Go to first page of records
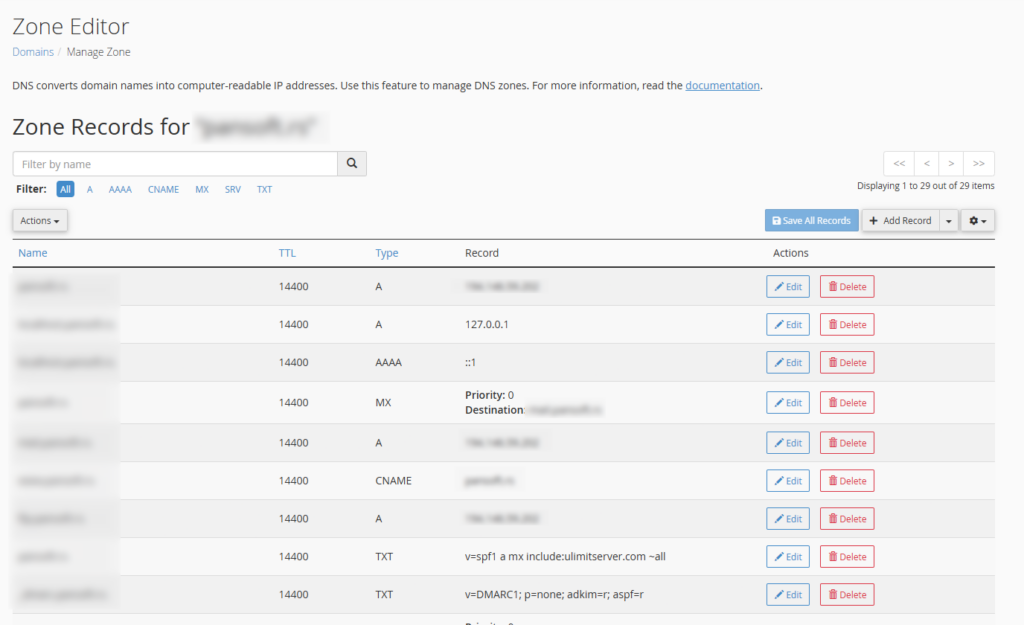The image size is (1024, 625). 899,164
